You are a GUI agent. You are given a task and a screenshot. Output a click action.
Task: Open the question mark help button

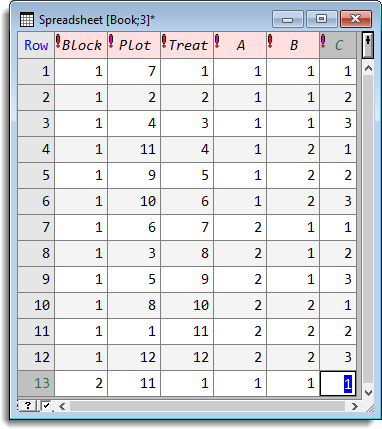point(28,406)
